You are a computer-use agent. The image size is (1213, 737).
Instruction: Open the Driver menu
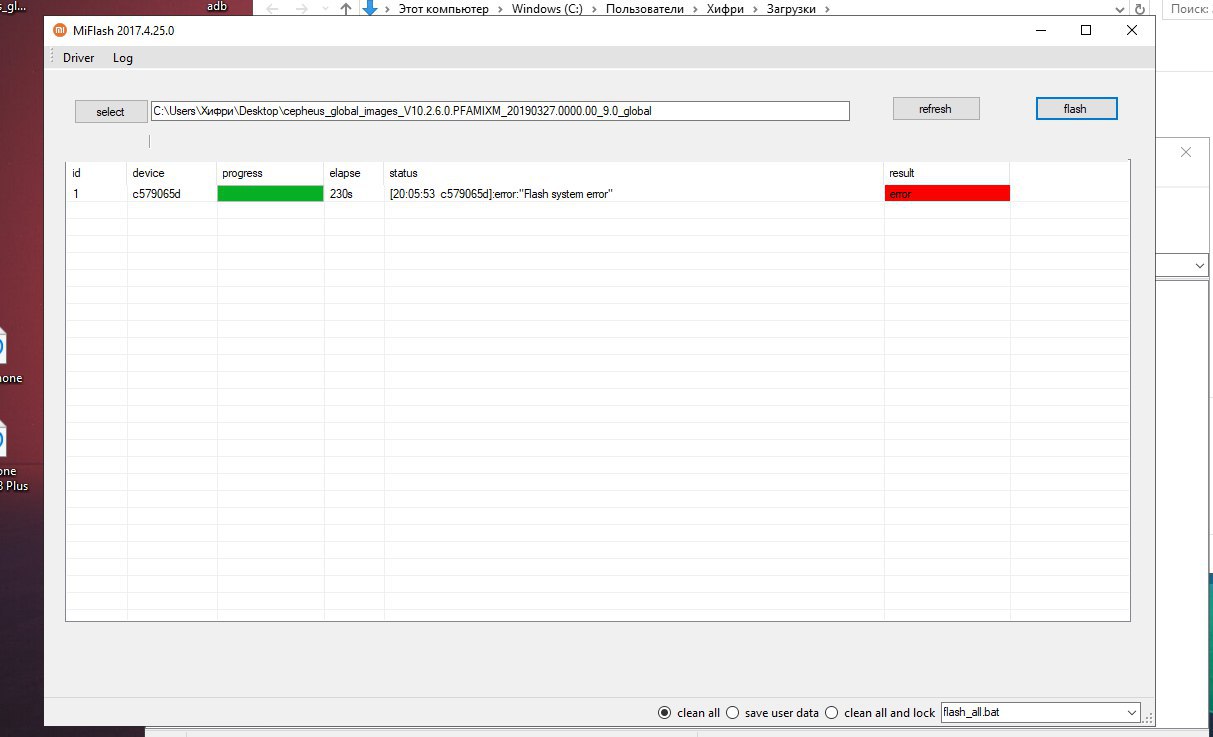(x=79, y=58)
